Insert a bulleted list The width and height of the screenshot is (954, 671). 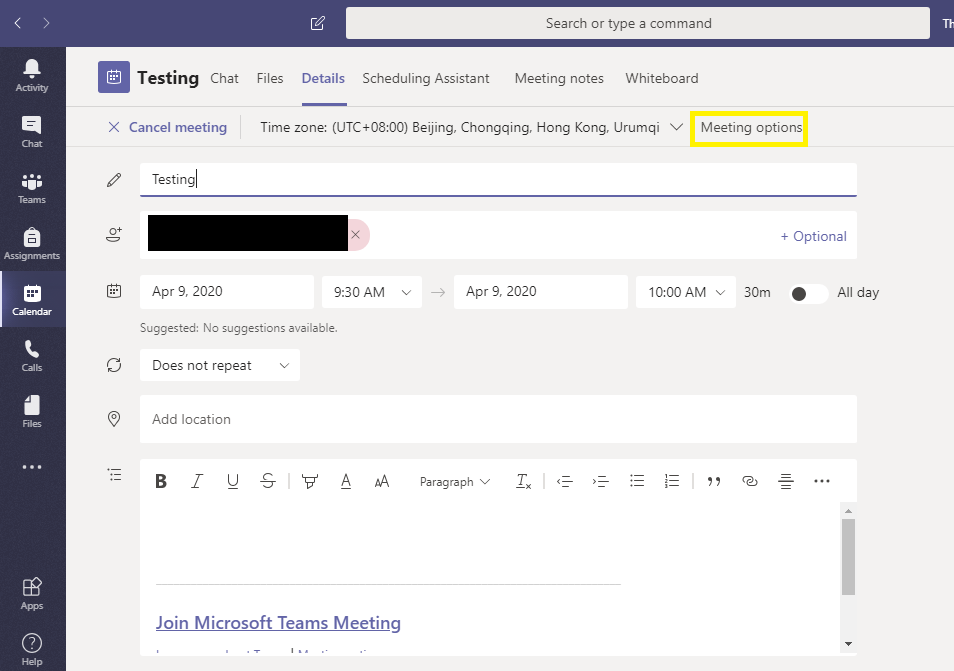pos(636,481)
